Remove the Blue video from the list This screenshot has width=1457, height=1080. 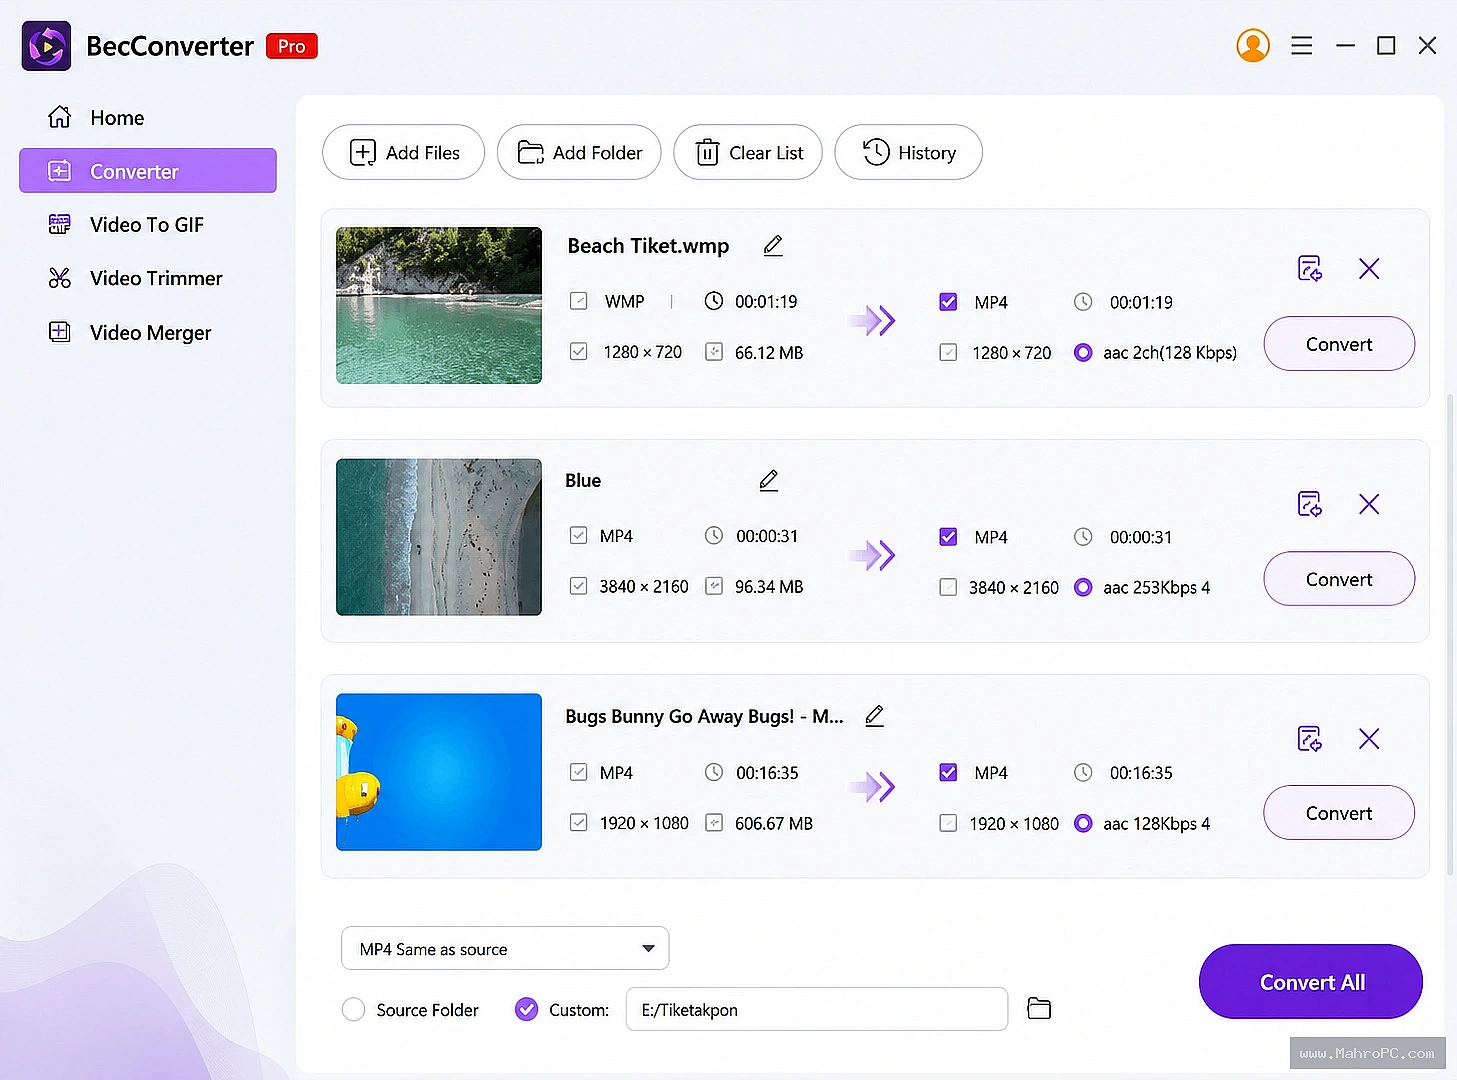click(x=1369, y=504)
